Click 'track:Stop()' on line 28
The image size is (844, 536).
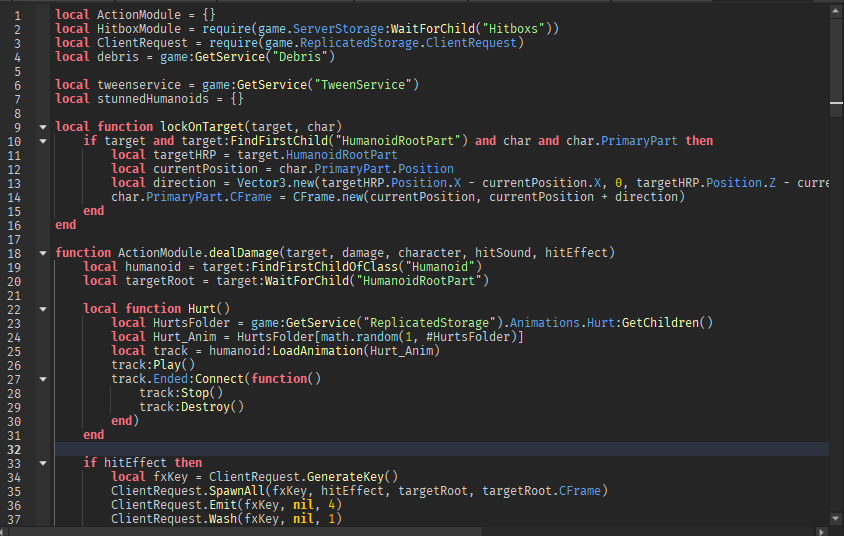(x=181, y=392)
